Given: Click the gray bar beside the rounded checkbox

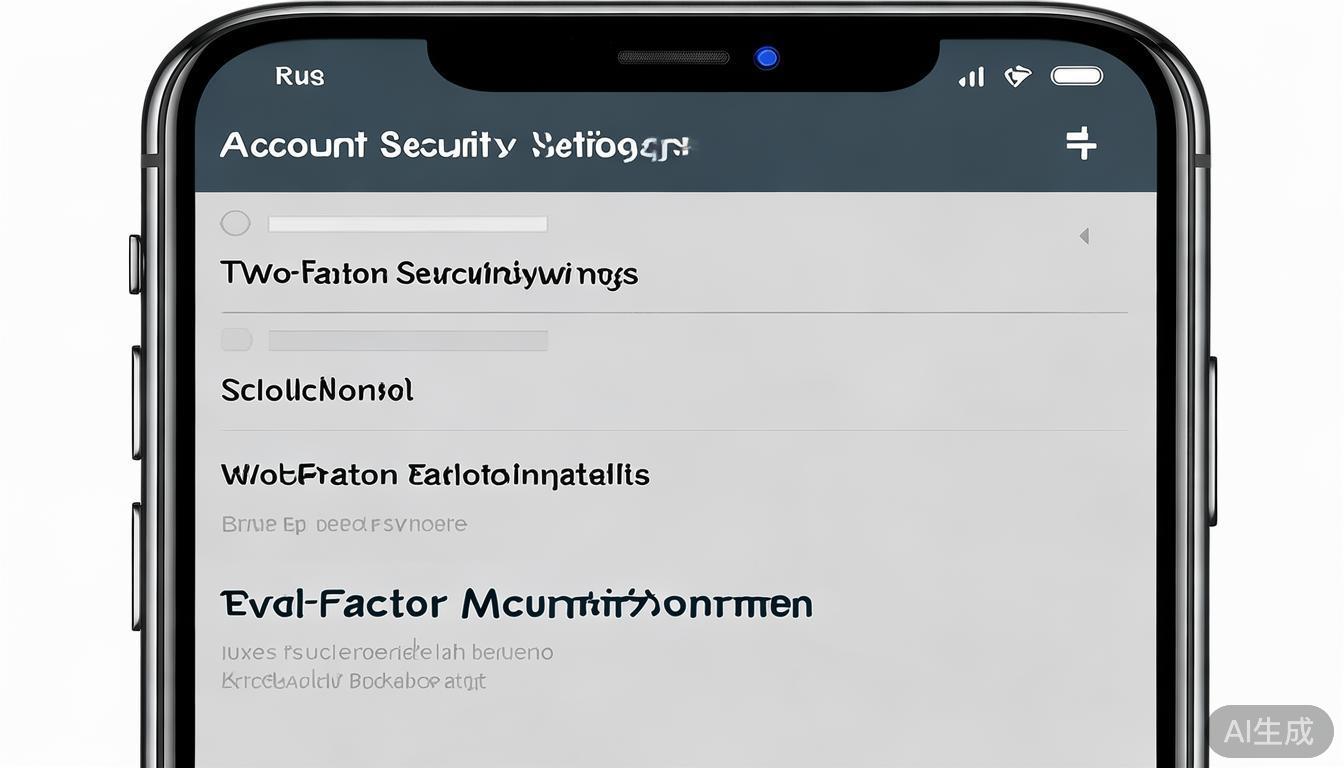Looking at the screenshot, I should (408, 341).
